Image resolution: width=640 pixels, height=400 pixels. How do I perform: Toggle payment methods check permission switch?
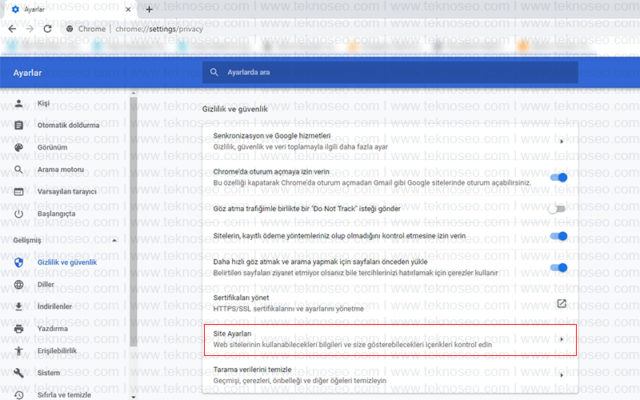point(559,236)
